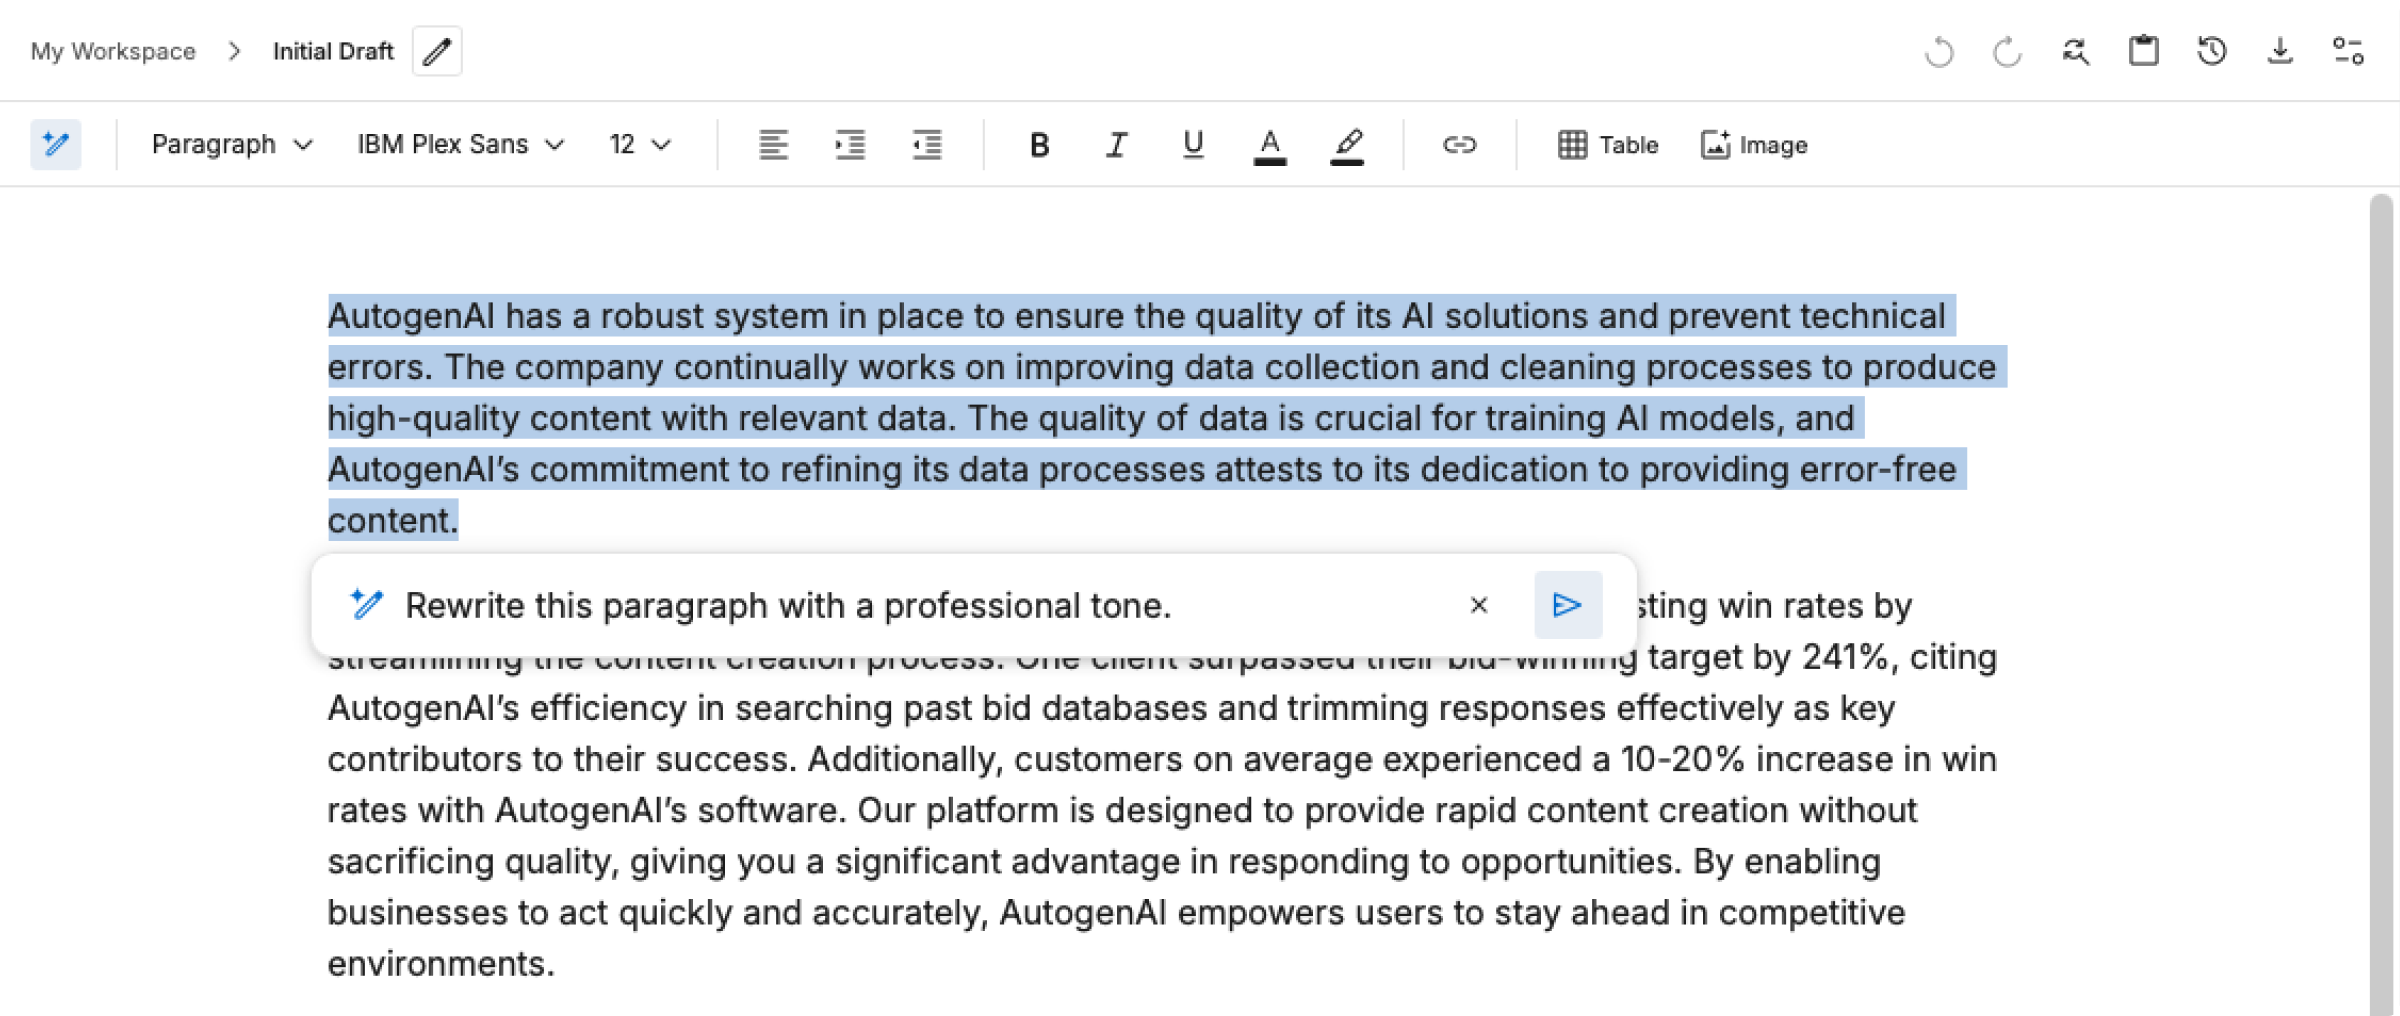Screen dimensions: 2400x1016
Task: Toggle bold formatting
Action: (1039, 145)
